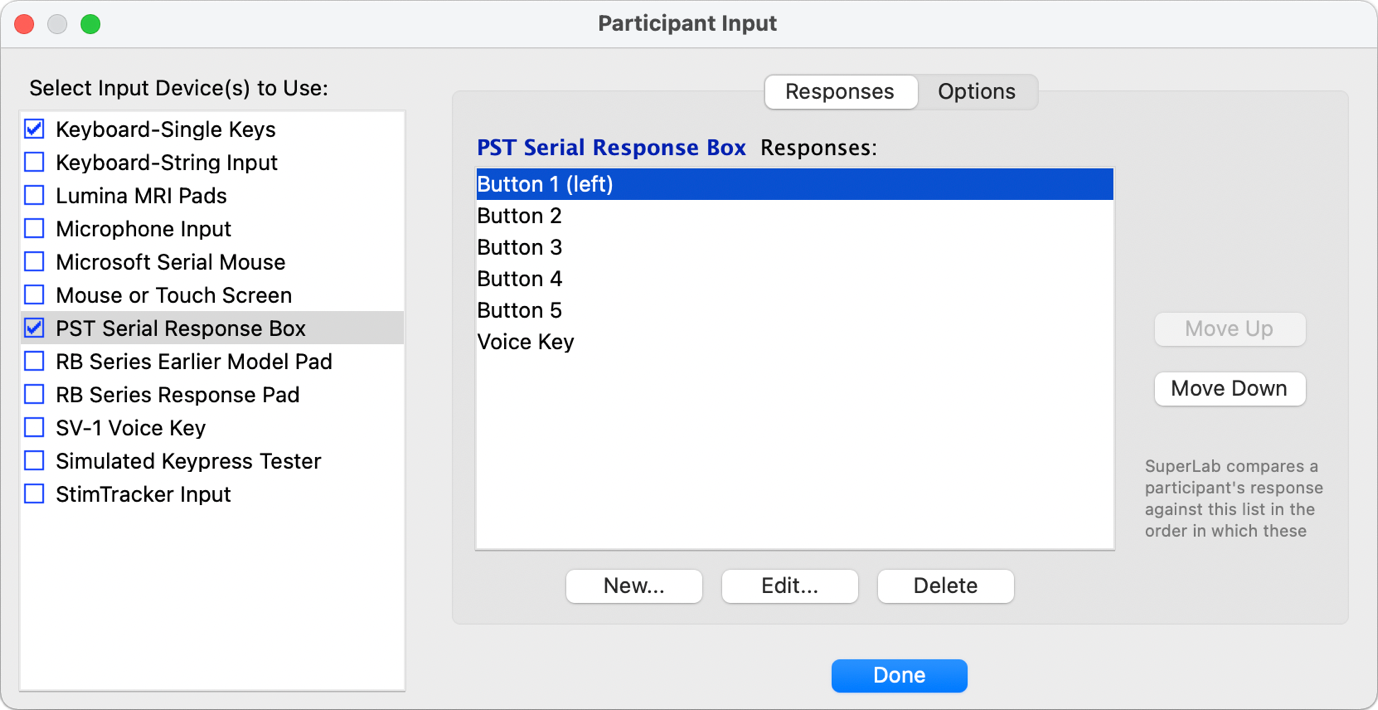Disable the PST Serial Response Box checkbox
The image size is (1378, 710).
click(35, 328)
